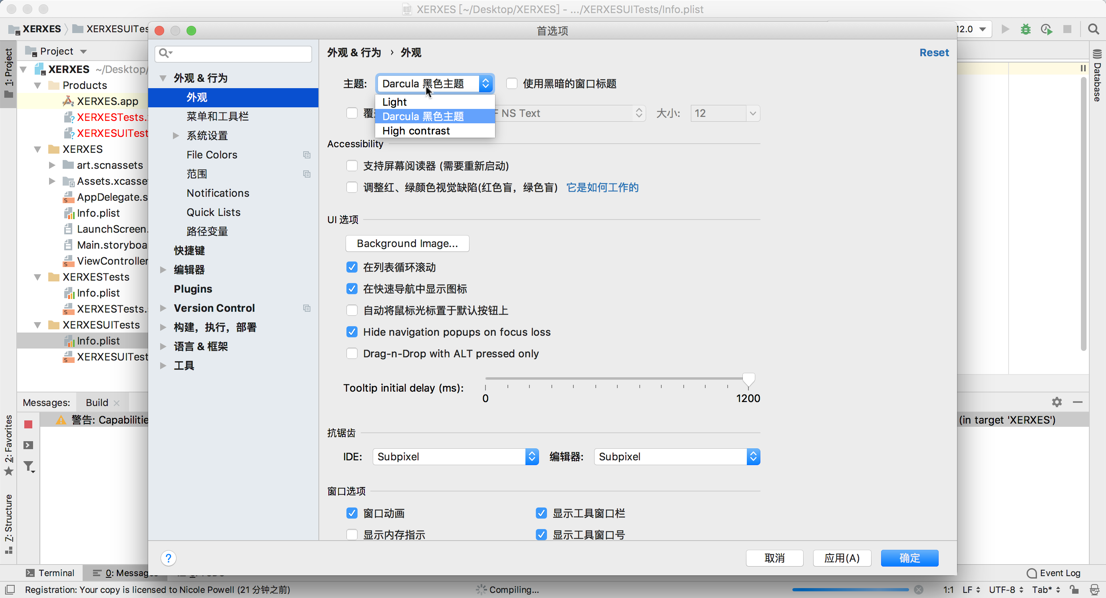Image resolution: width=1106 pixels, height=598 pixels.
Task: Click the settings search field
Action: tap(233, 53)
